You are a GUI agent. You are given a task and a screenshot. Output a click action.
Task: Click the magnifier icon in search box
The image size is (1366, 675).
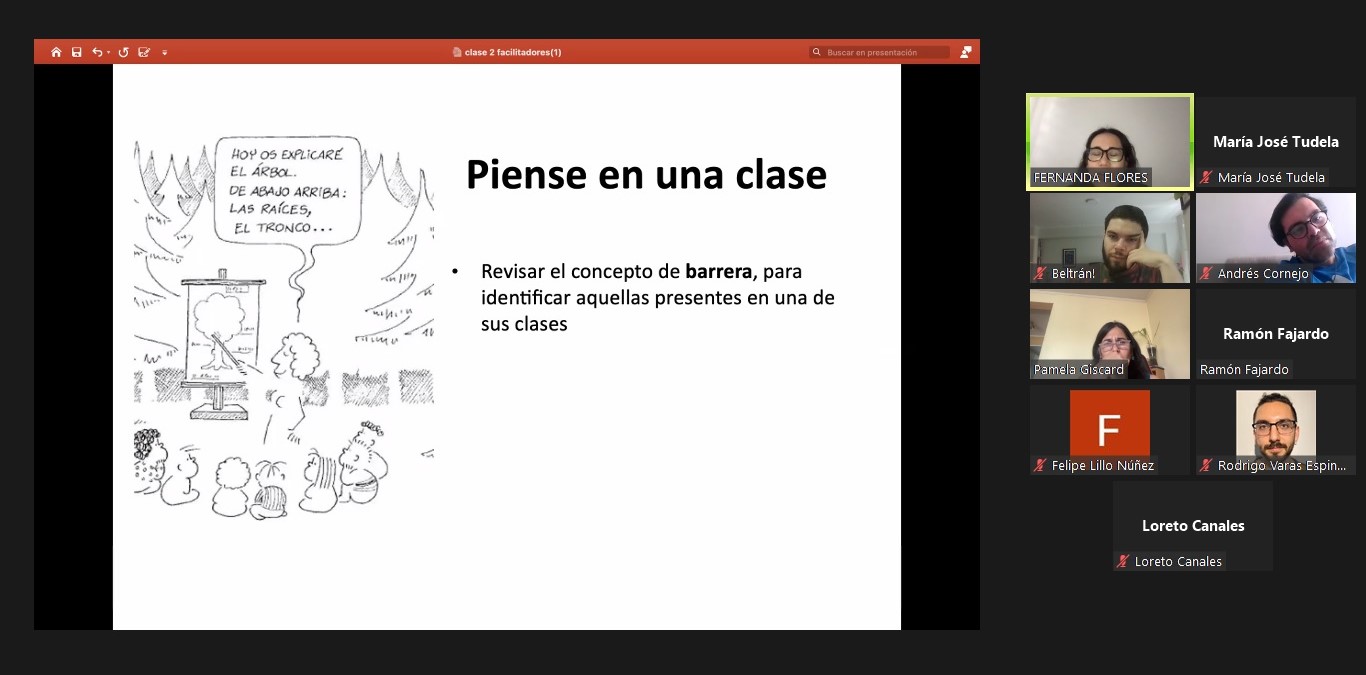click(x=817, y=52)
